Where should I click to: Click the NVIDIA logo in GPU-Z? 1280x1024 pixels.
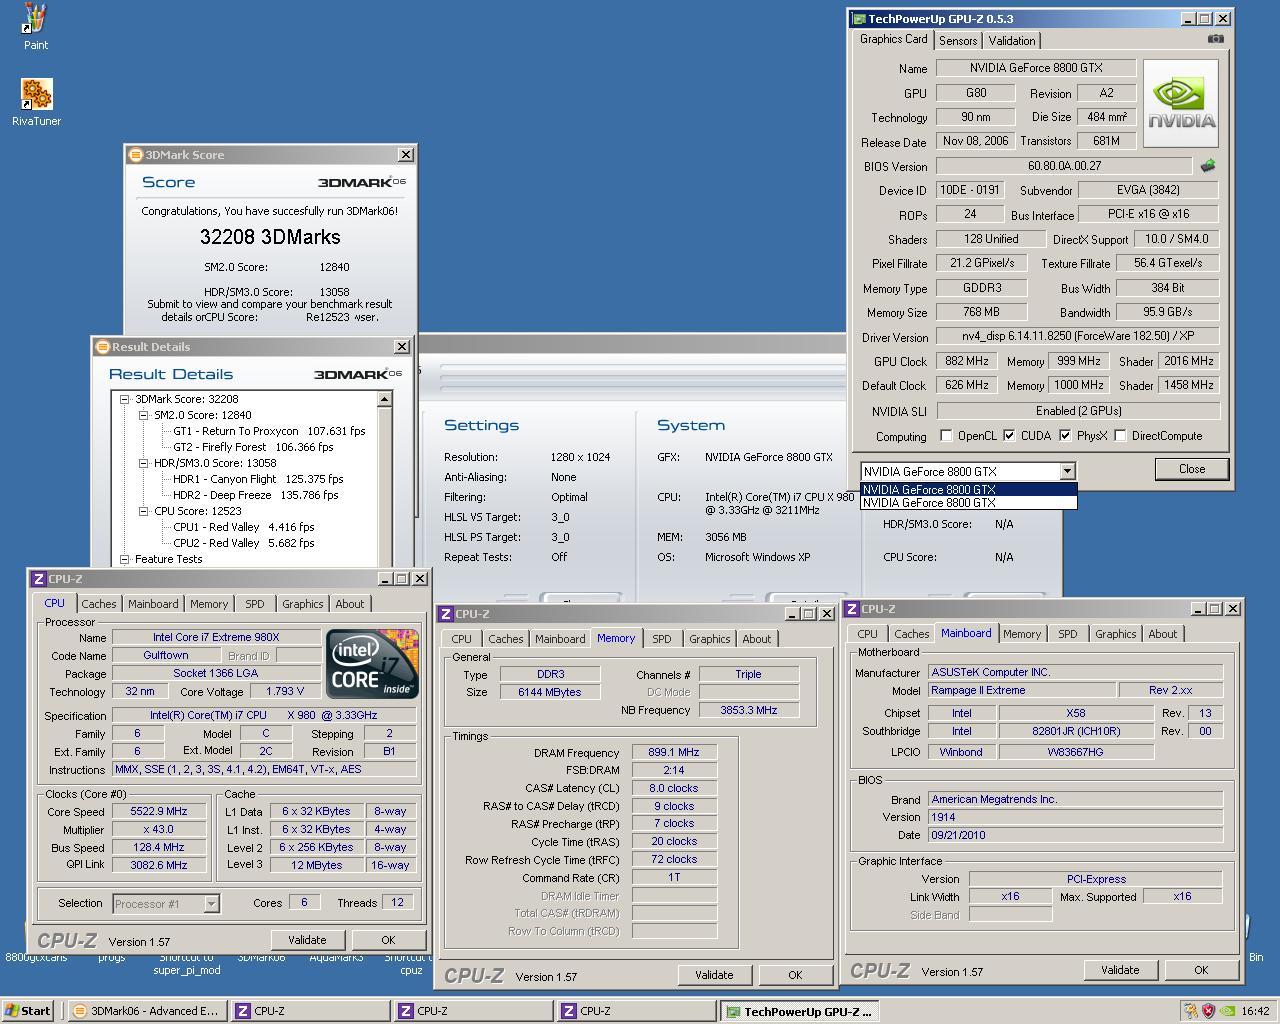click(1181, 103)
